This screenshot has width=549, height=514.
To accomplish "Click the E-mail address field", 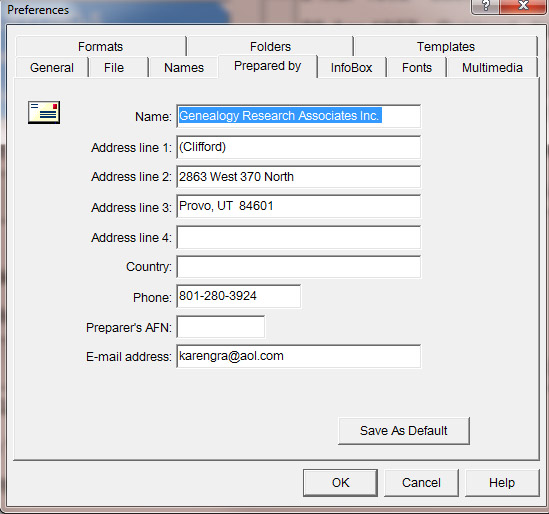I will coord(299,356).
